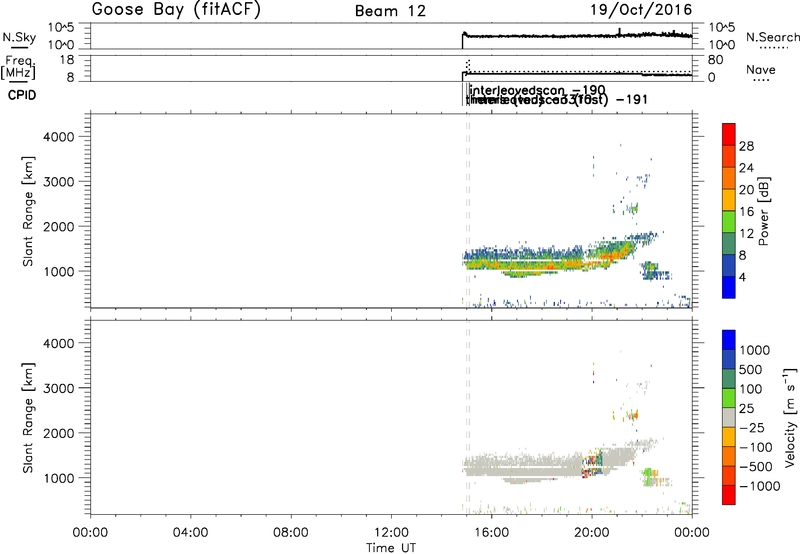Click "3000" tick on velocity panel range axis

tap(59, 388)
